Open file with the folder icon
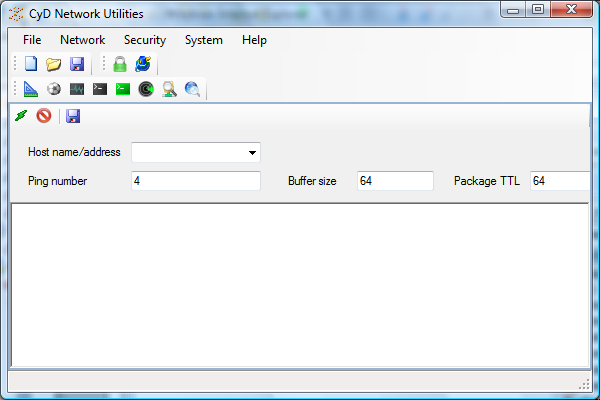 [54, 64]
